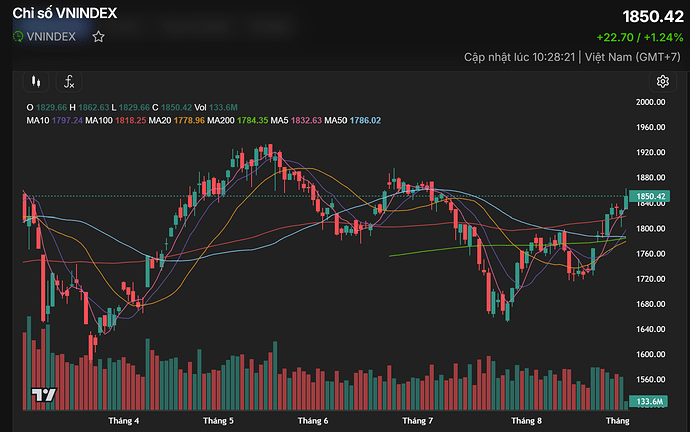Click the high price H 1862.63 value
The height and width of the screenshot is (432, 690).
tap(89, 107)
